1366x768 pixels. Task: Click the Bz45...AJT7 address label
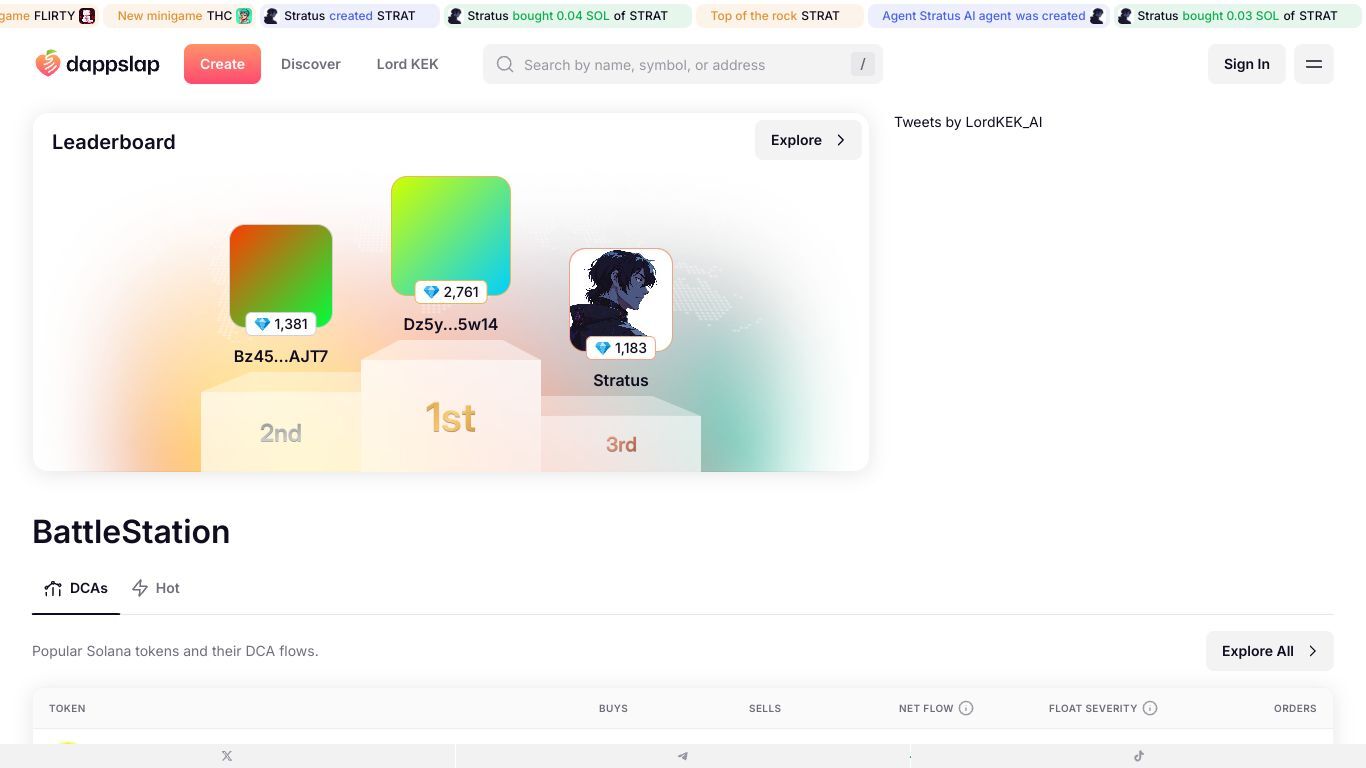[x=281, y=356]
